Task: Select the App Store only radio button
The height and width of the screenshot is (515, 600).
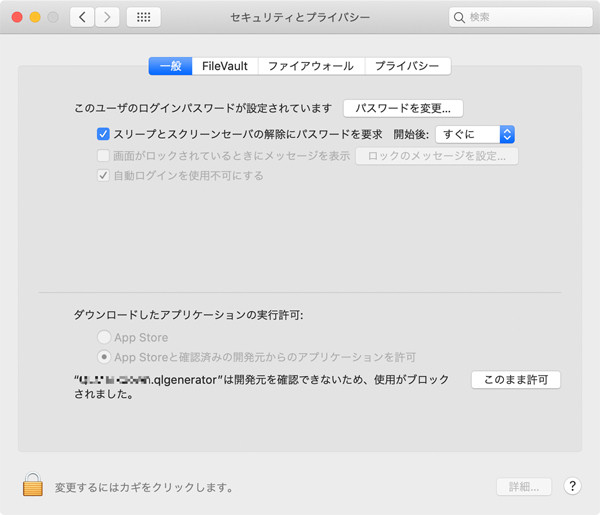Action: pyautogui.click(x=104, y=337)
